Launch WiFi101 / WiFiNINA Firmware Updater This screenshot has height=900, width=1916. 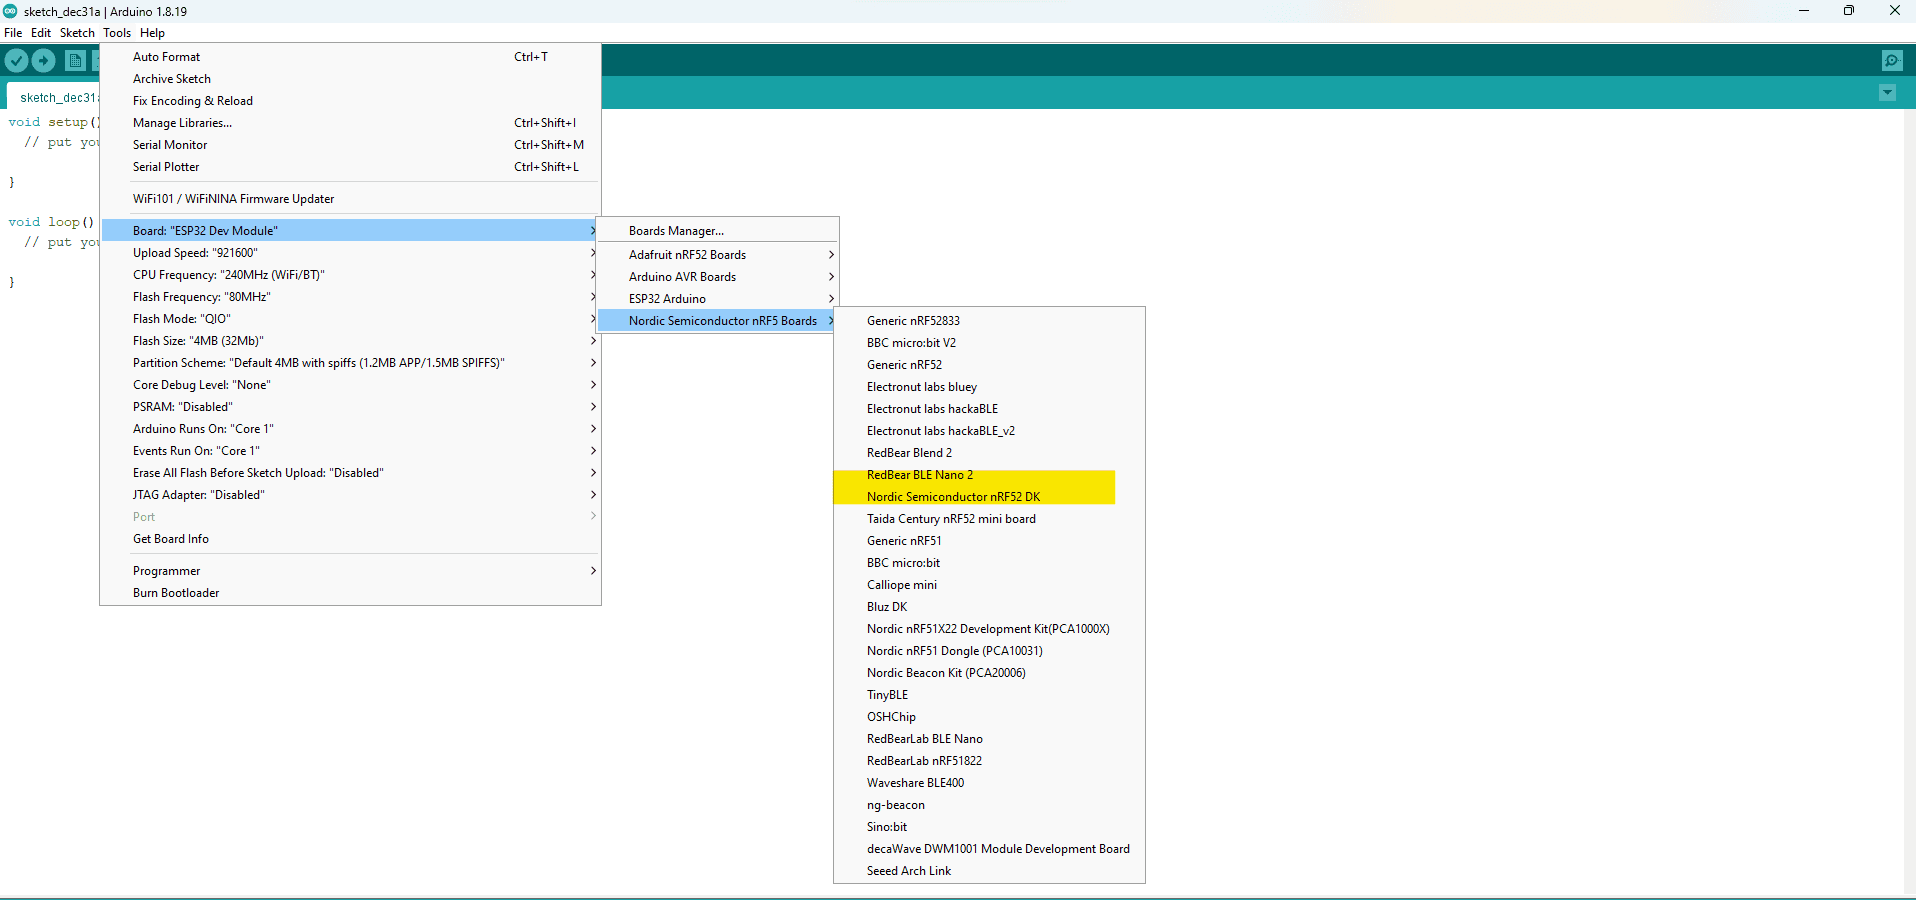coord(350,199)
